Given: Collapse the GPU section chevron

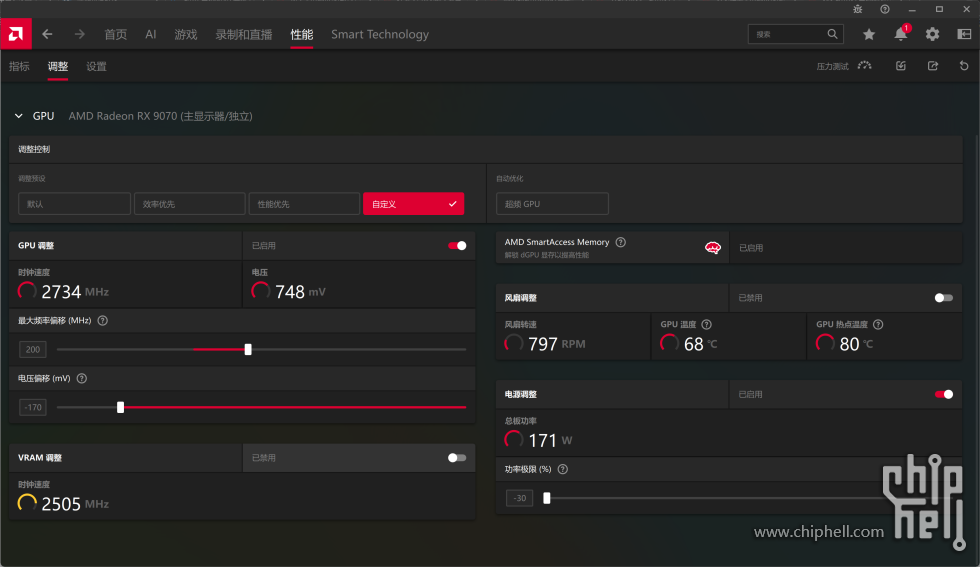Looking at the screenshot, I should [x=19, y=116].
